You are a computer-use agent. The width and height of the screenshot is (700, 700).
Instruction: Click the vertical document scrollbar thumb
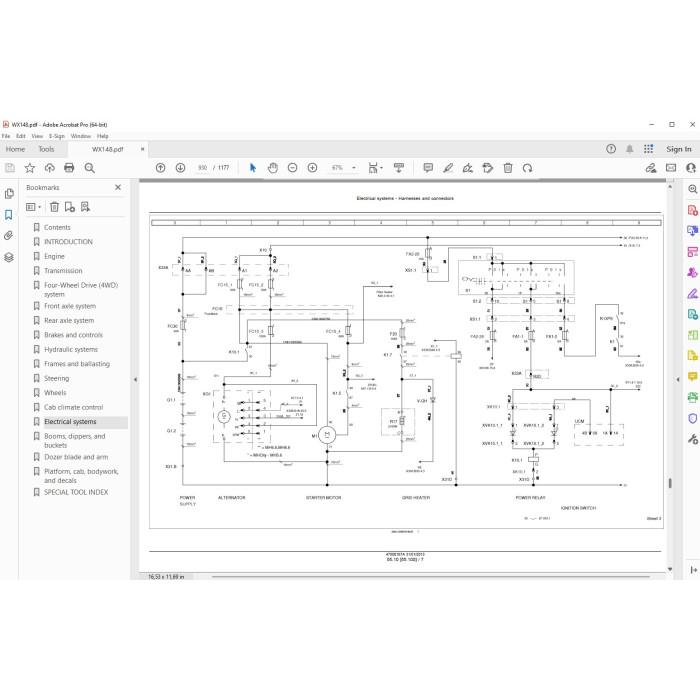[670, 483]
